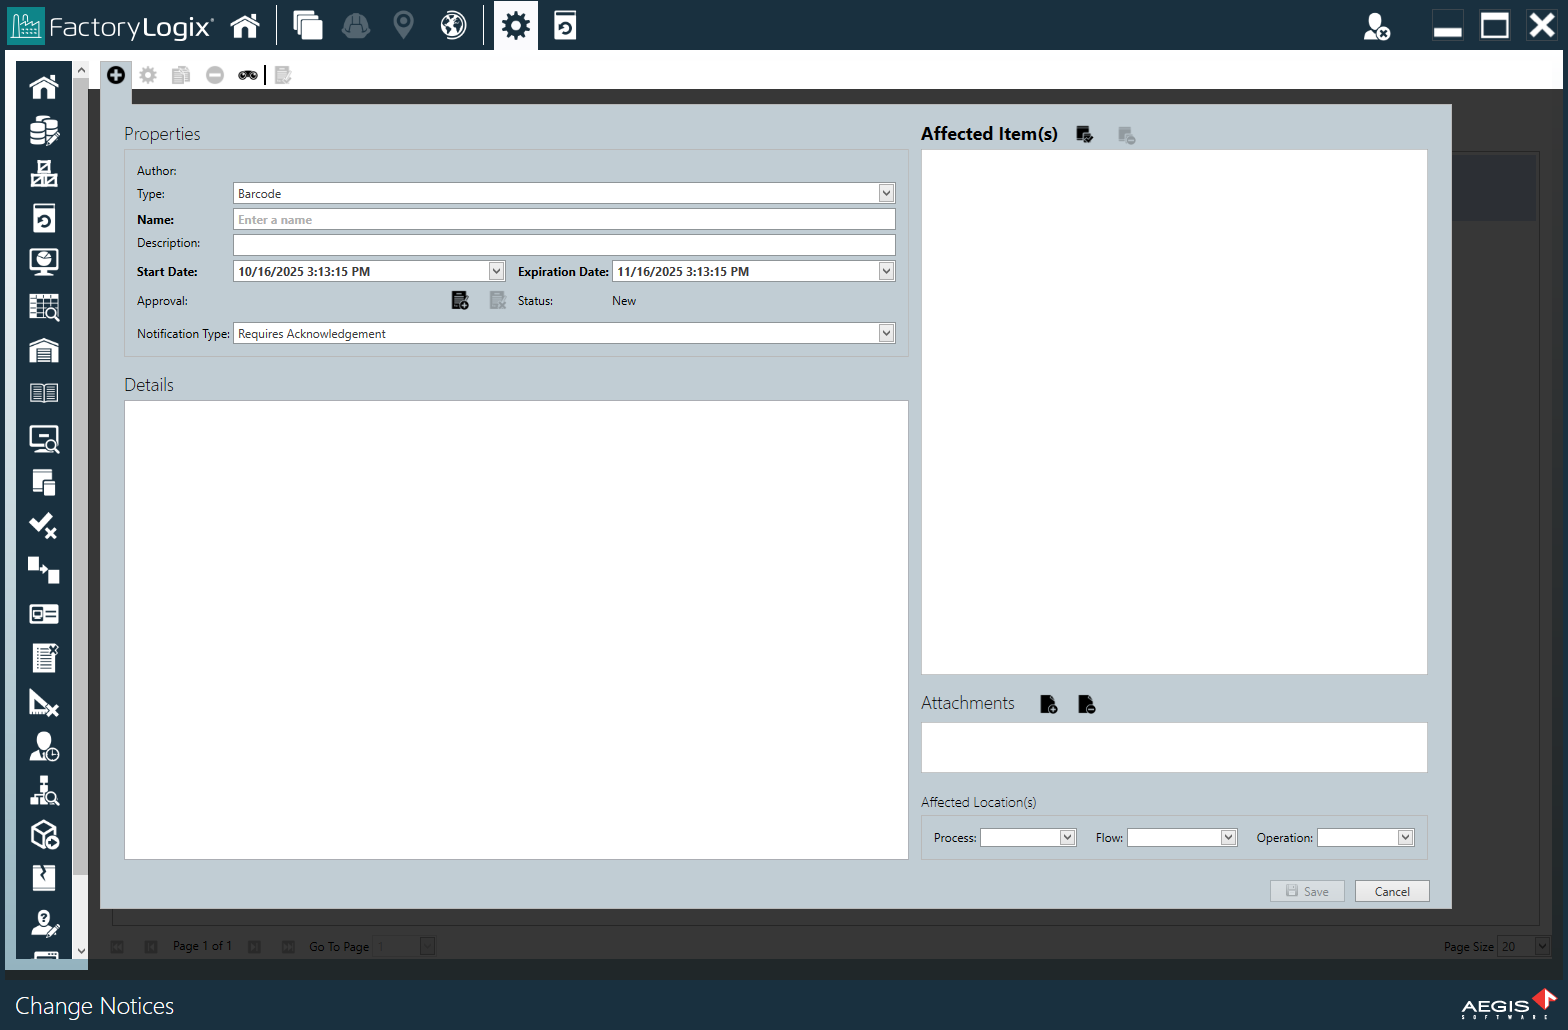1568x1030 pixels.
Task: Open the Start Date picker dropdown
Action: [496, 271]
